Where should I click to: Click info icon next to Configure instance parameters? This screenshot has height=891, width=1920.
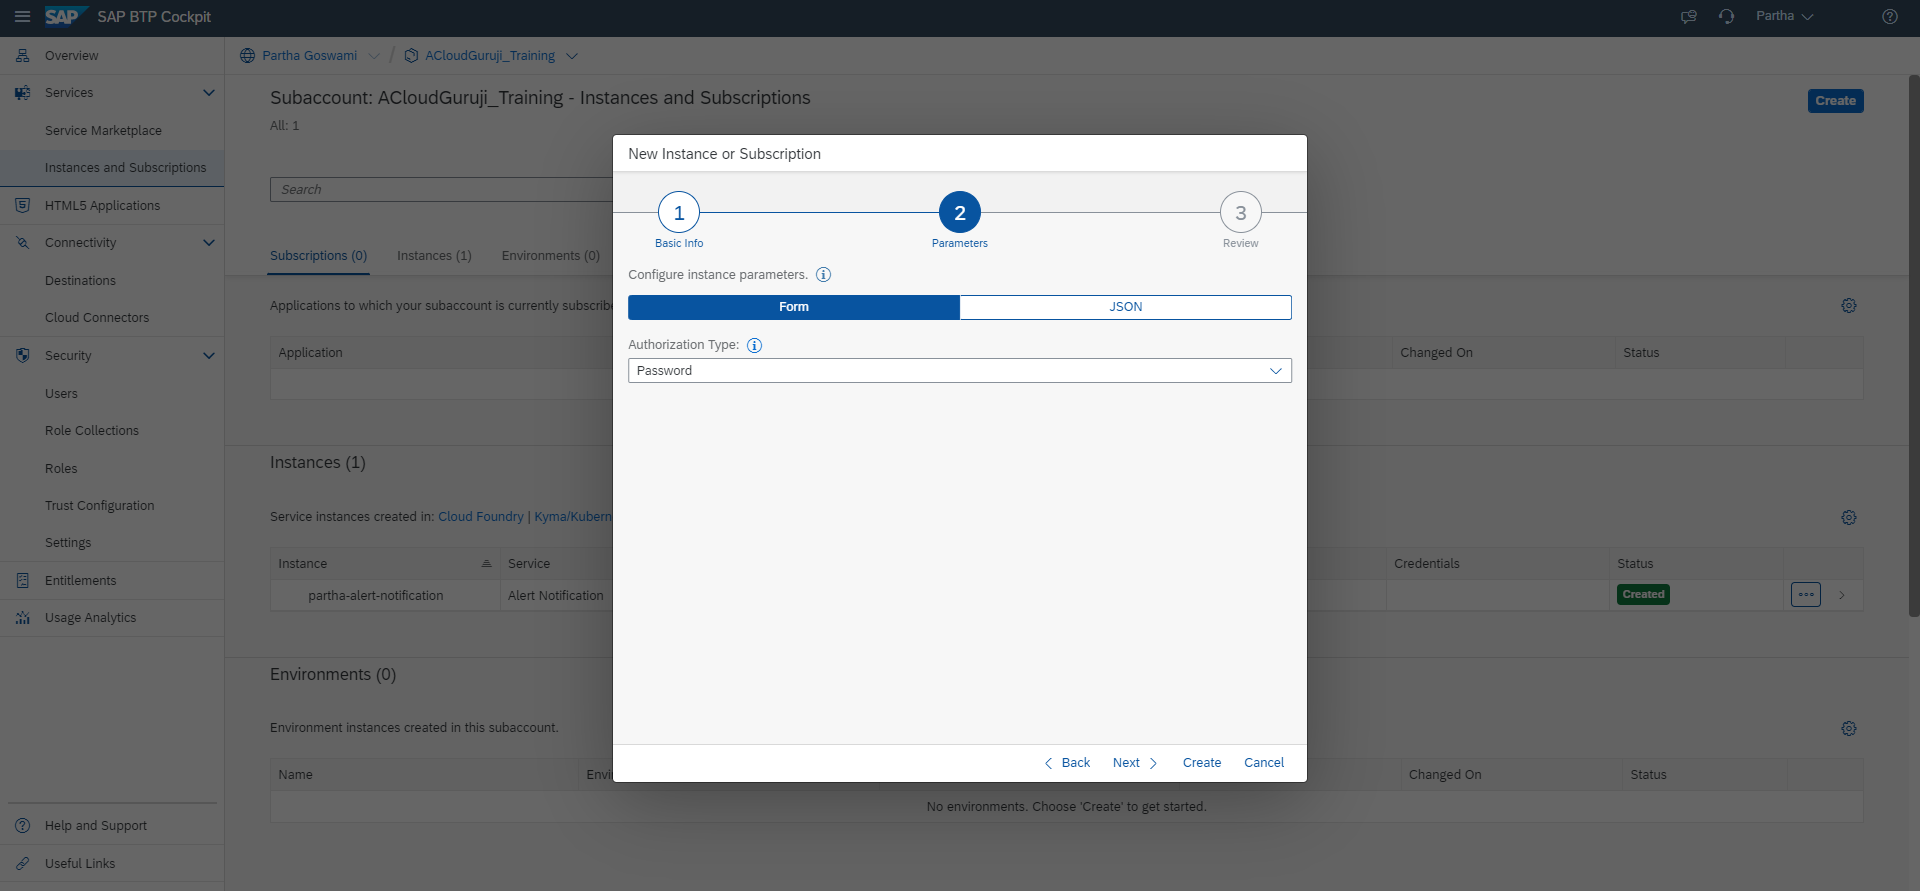point(823,275)
